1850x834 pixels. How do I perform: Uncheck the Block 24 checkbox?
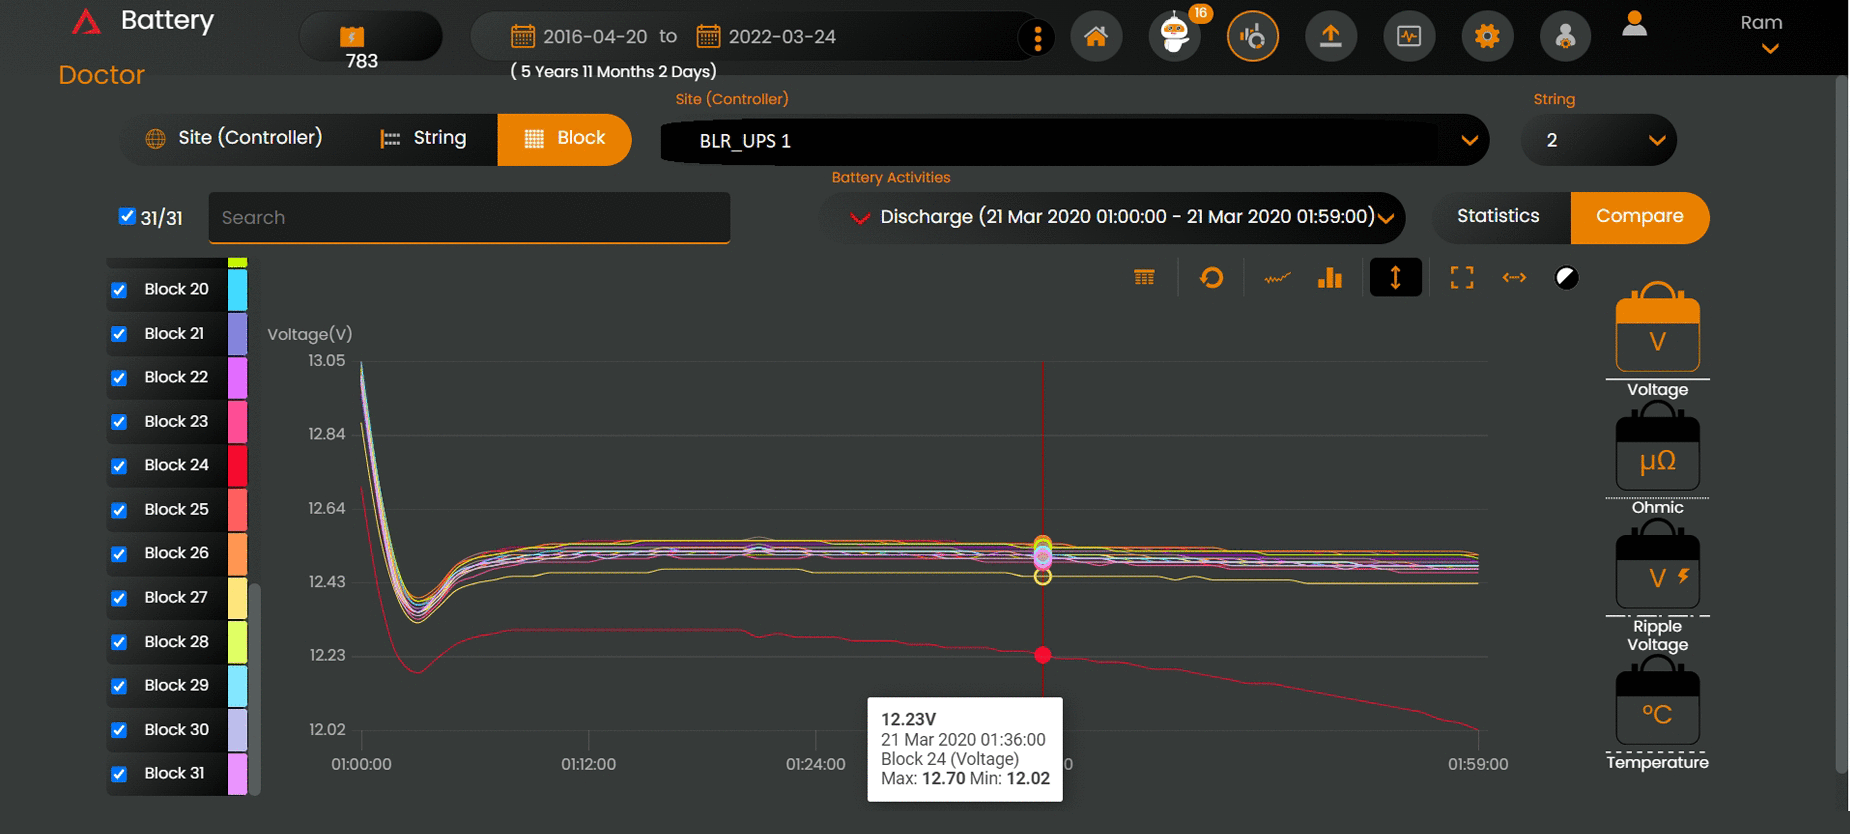point(119,466)
